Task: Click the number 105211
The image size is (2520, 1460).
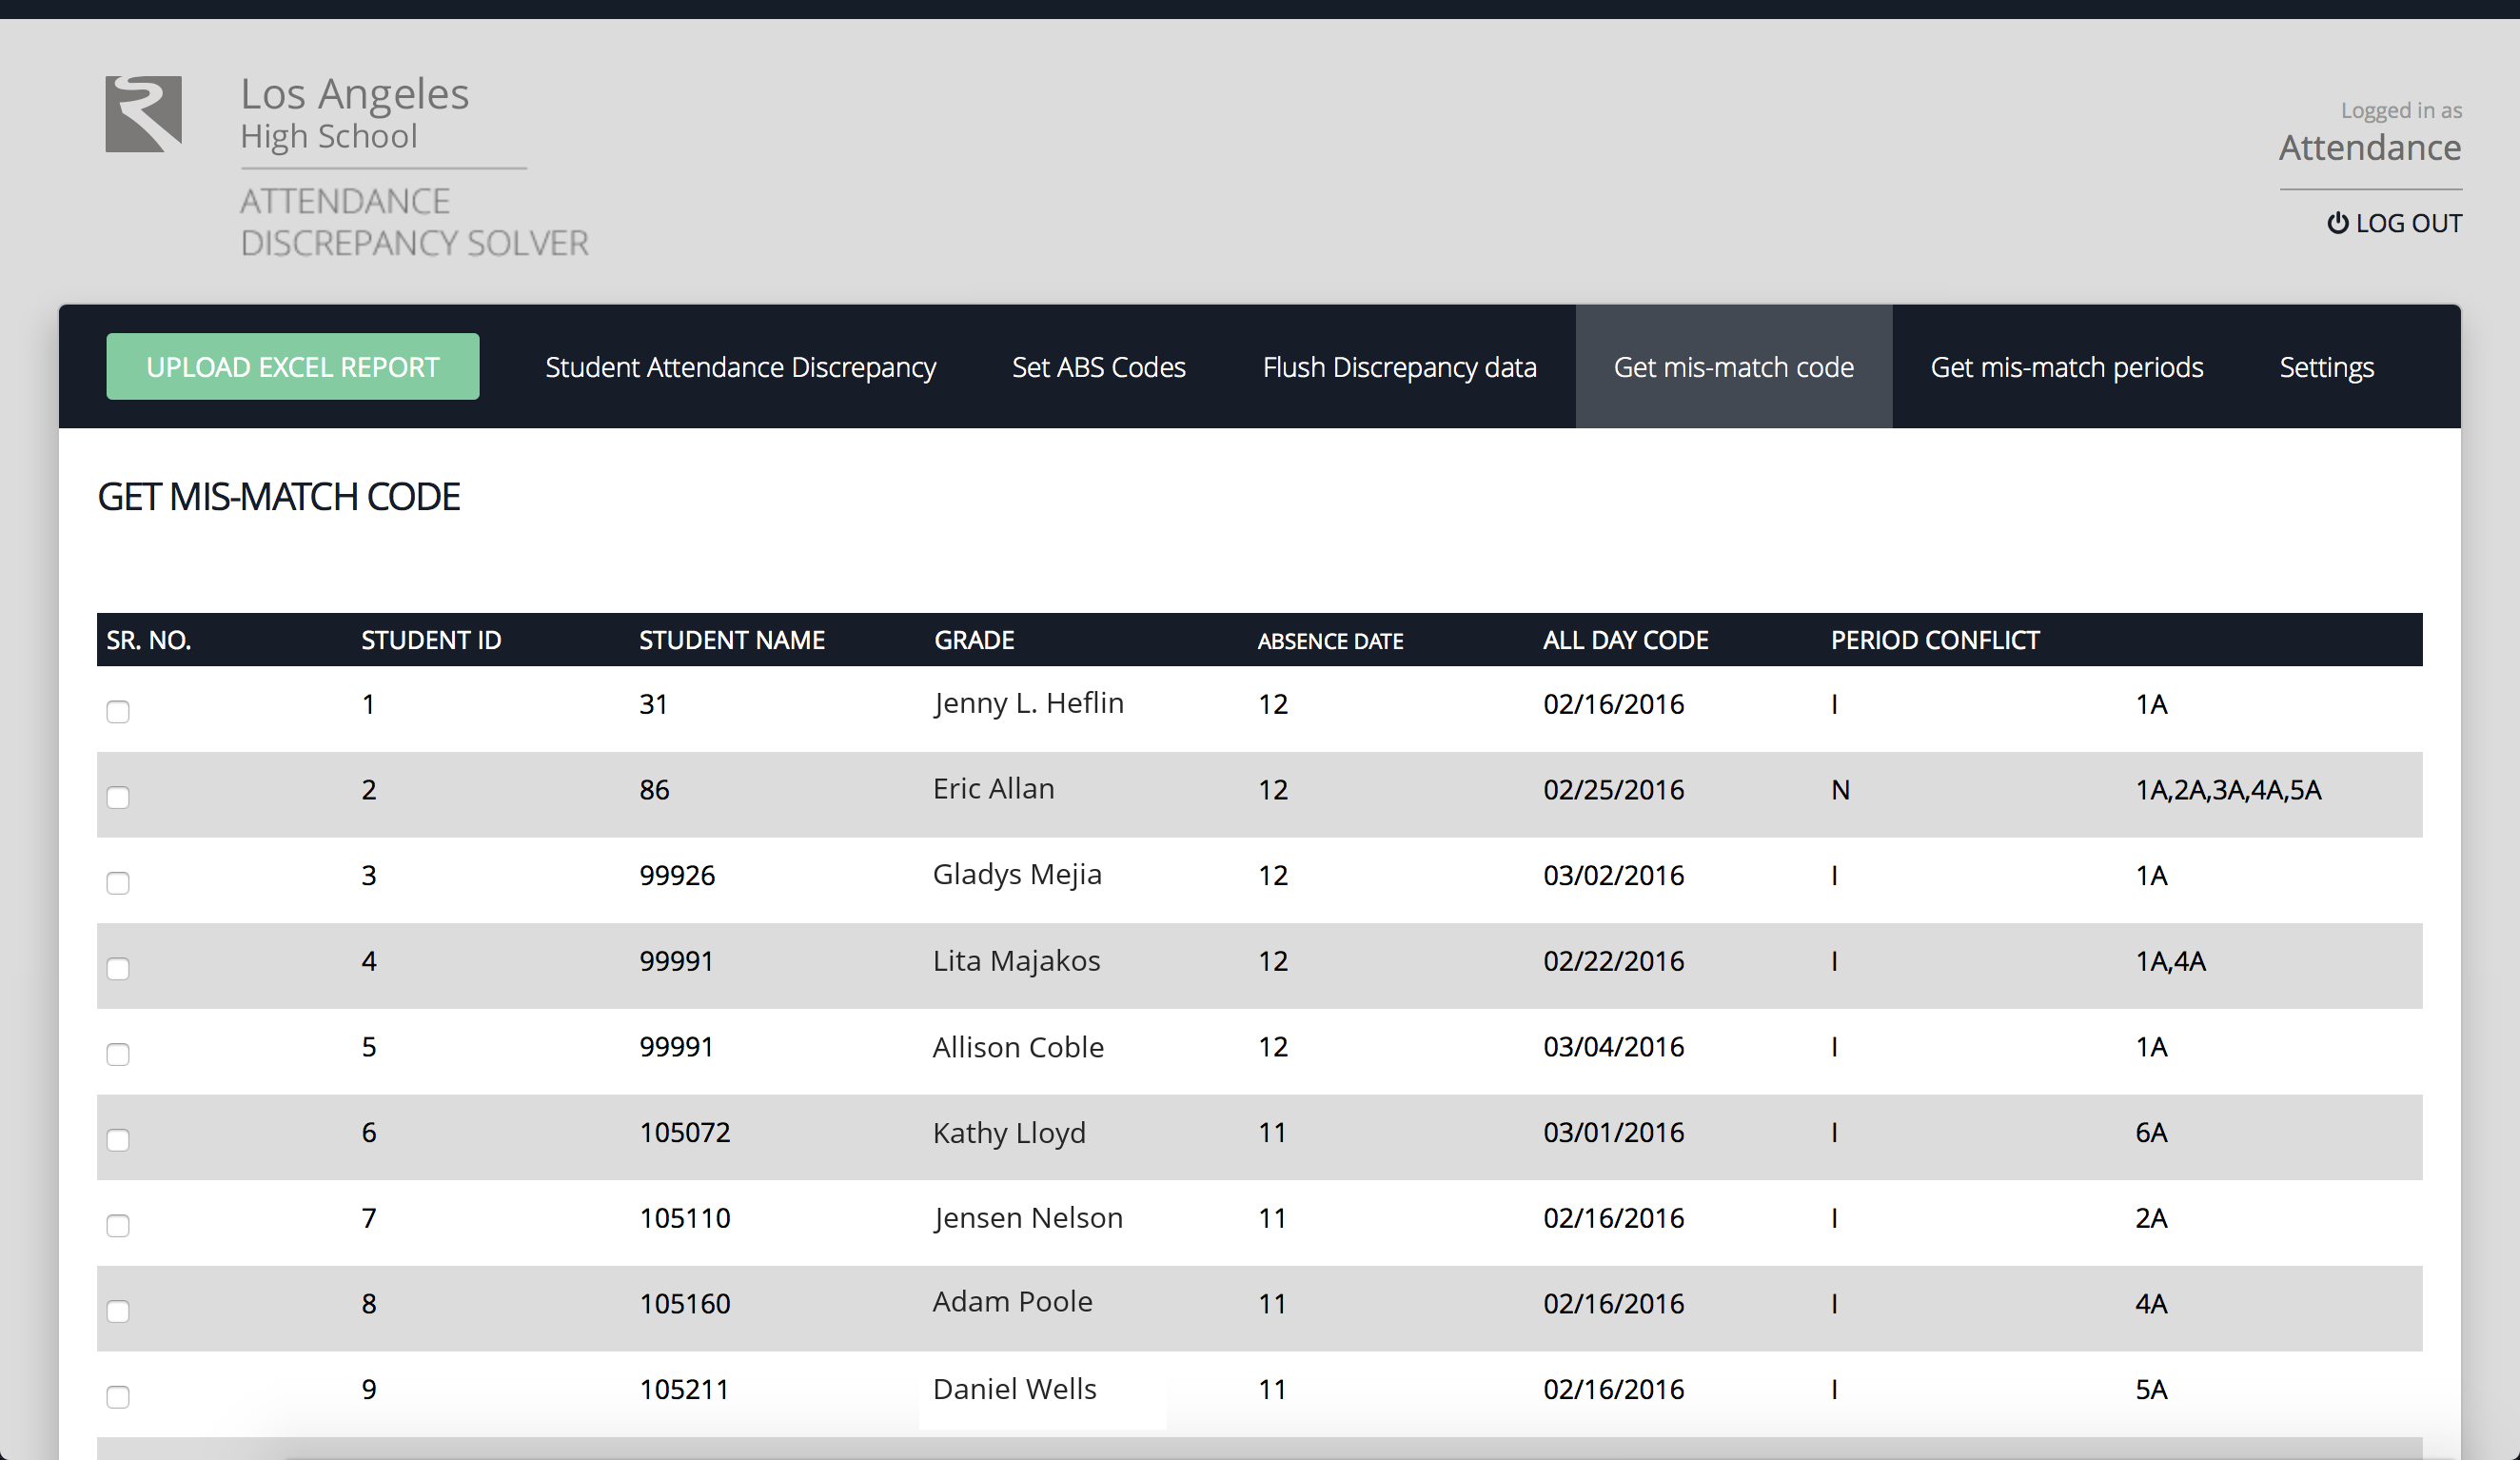Action: coord(684,1390)
